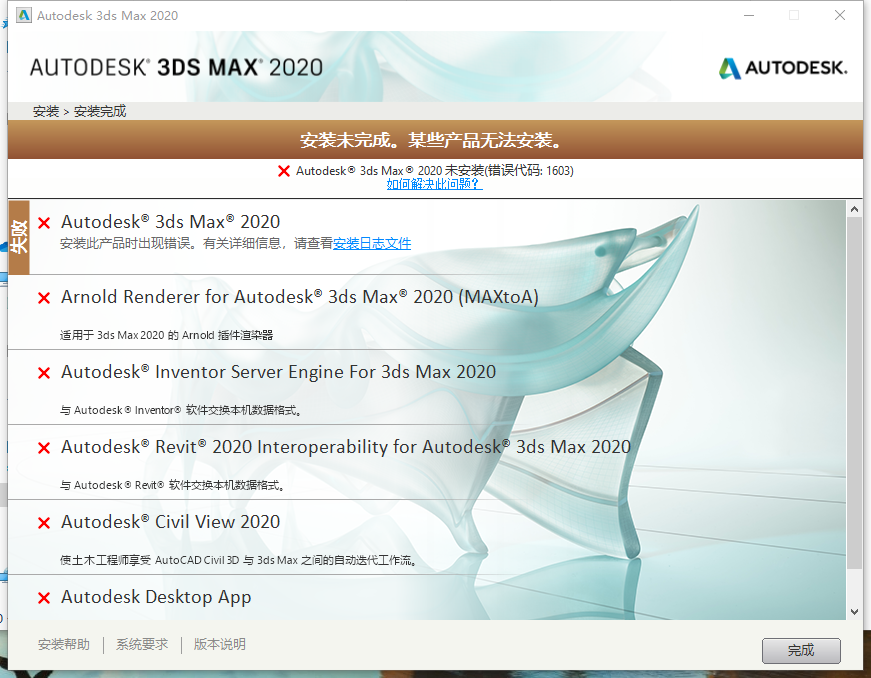Click the Autodesk icon in the title bar

(x=22, y=15)
